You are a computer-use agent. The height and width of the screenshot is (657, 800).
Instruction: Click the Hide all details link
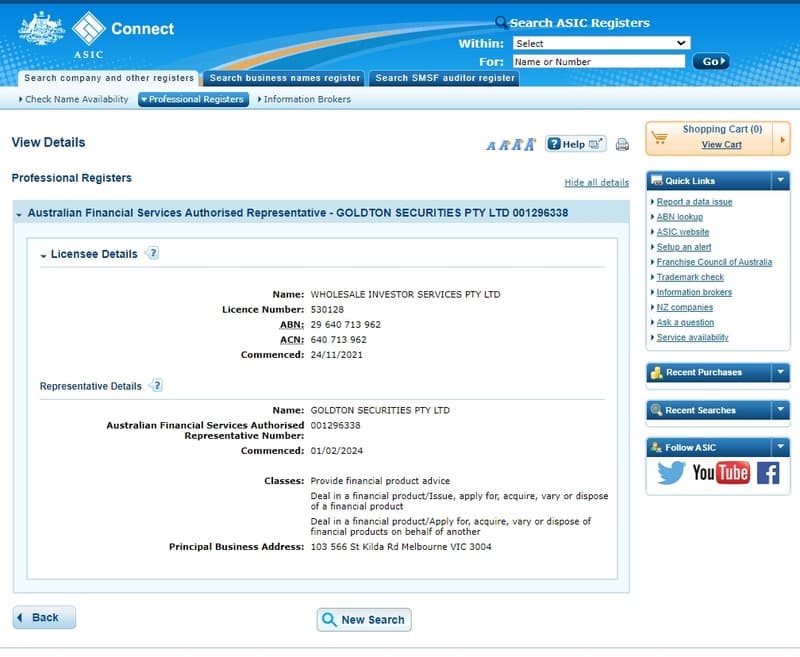click(x=596, y=183)
